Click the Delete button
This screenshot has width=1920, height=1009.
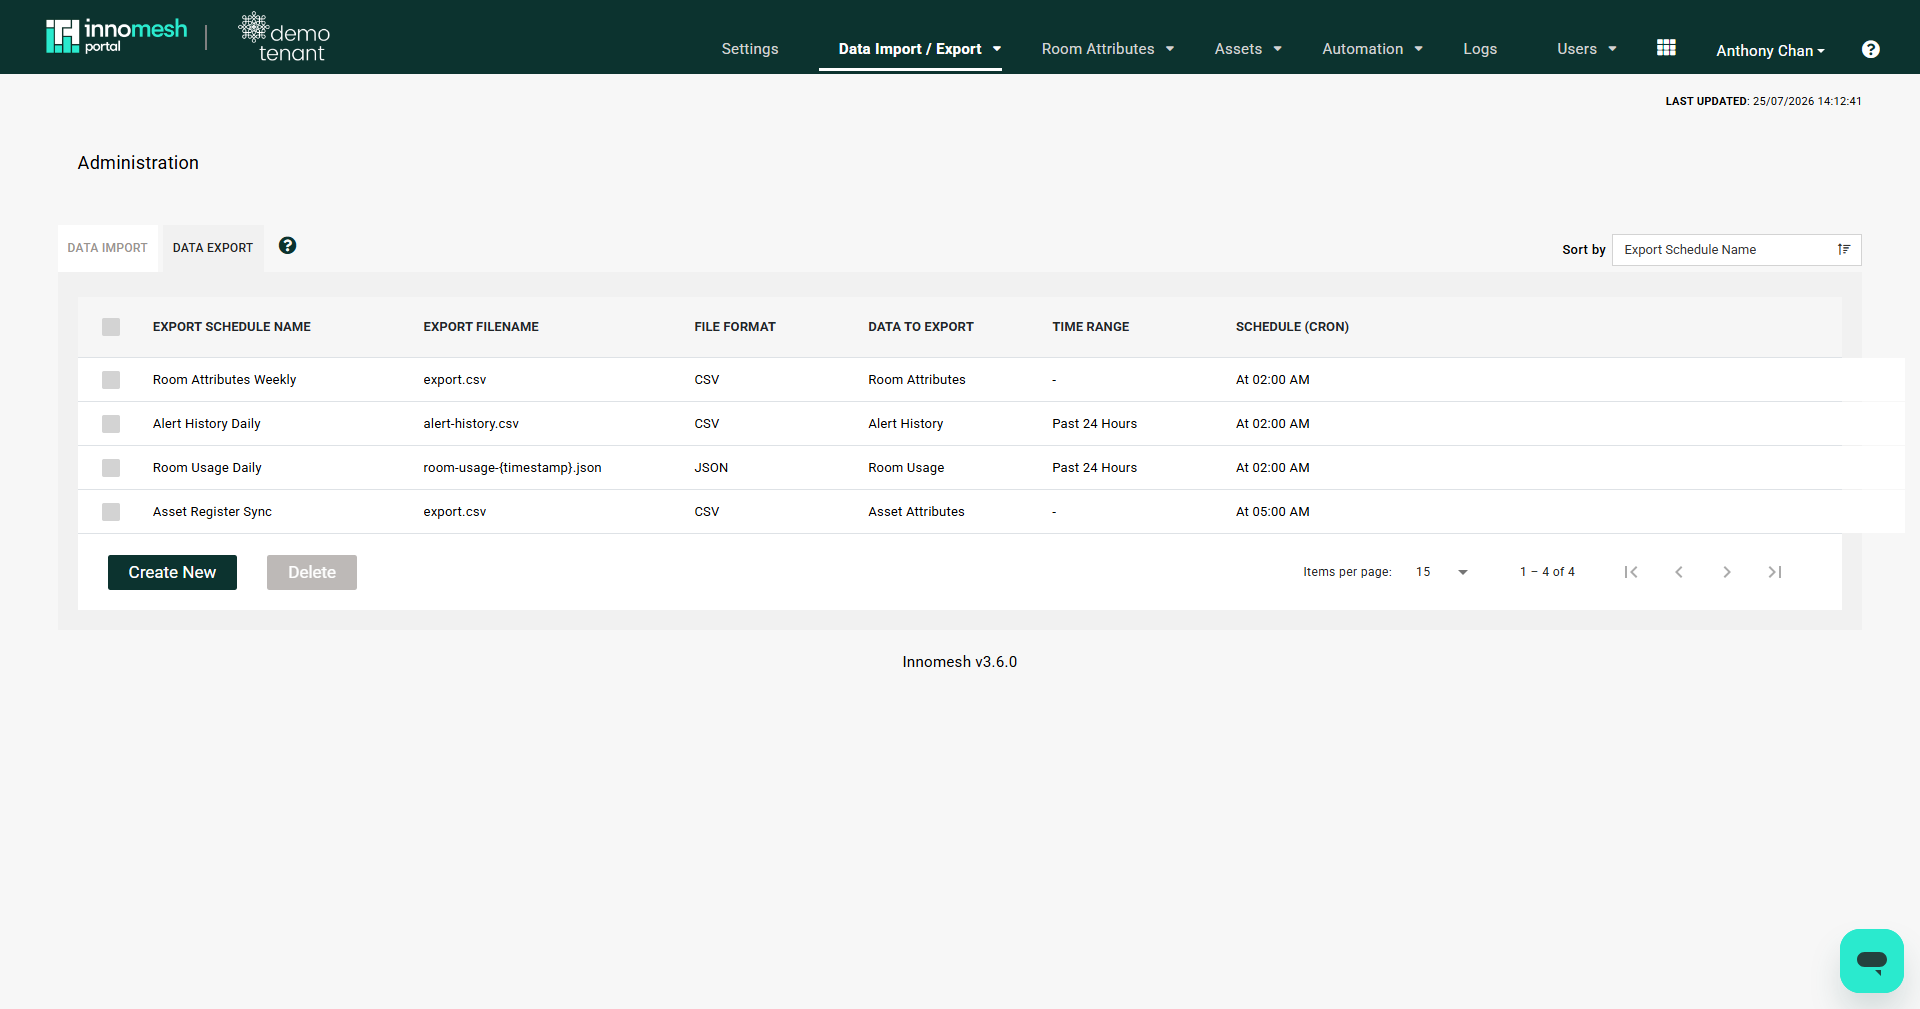click(x=312, y=572)
